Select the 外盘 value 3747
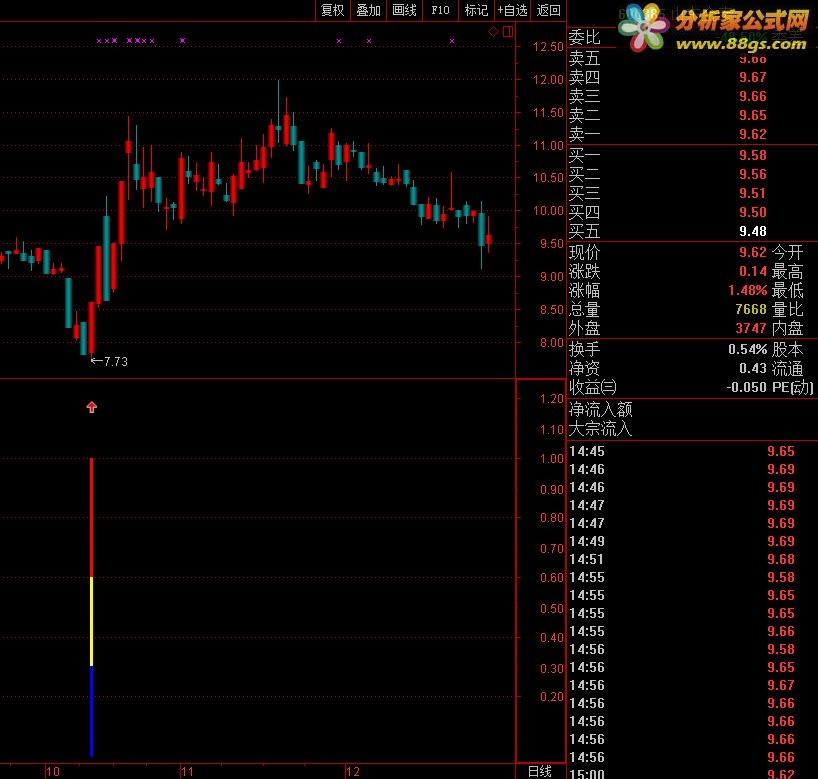818x779 pixels. (x=751, y=328)
